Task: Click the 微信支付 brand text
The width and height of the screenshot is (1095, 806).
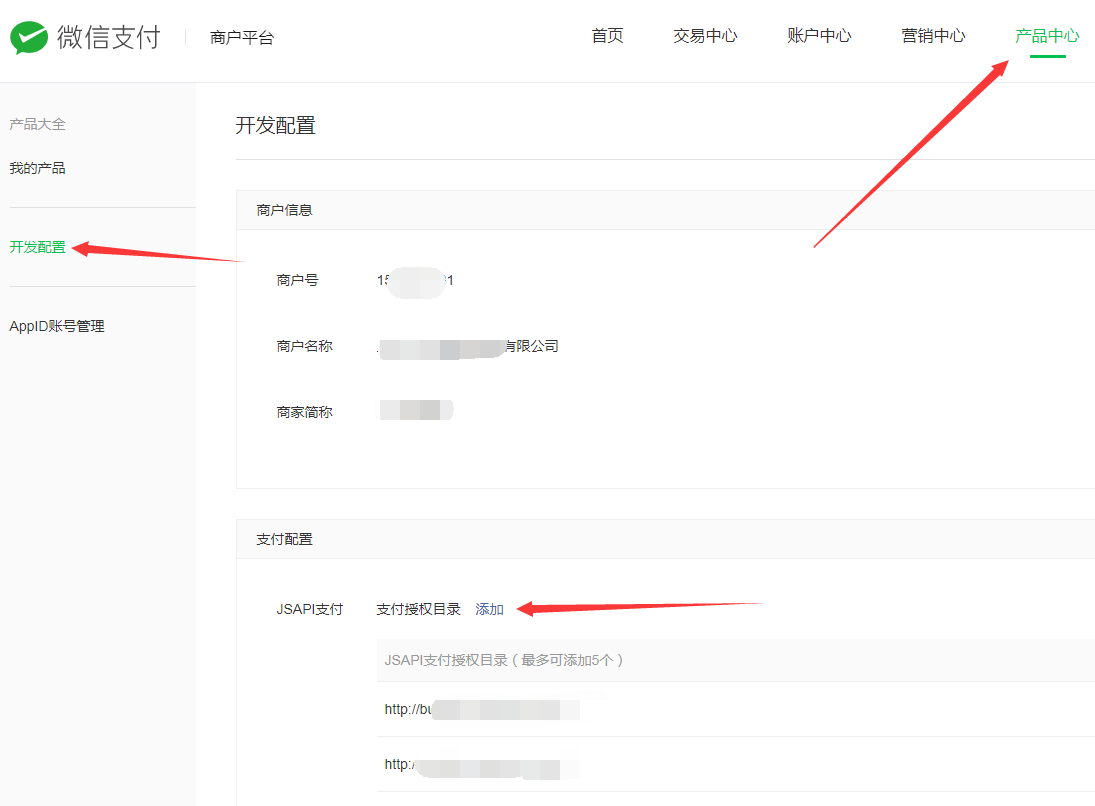Action: click(x=108, y=38)
